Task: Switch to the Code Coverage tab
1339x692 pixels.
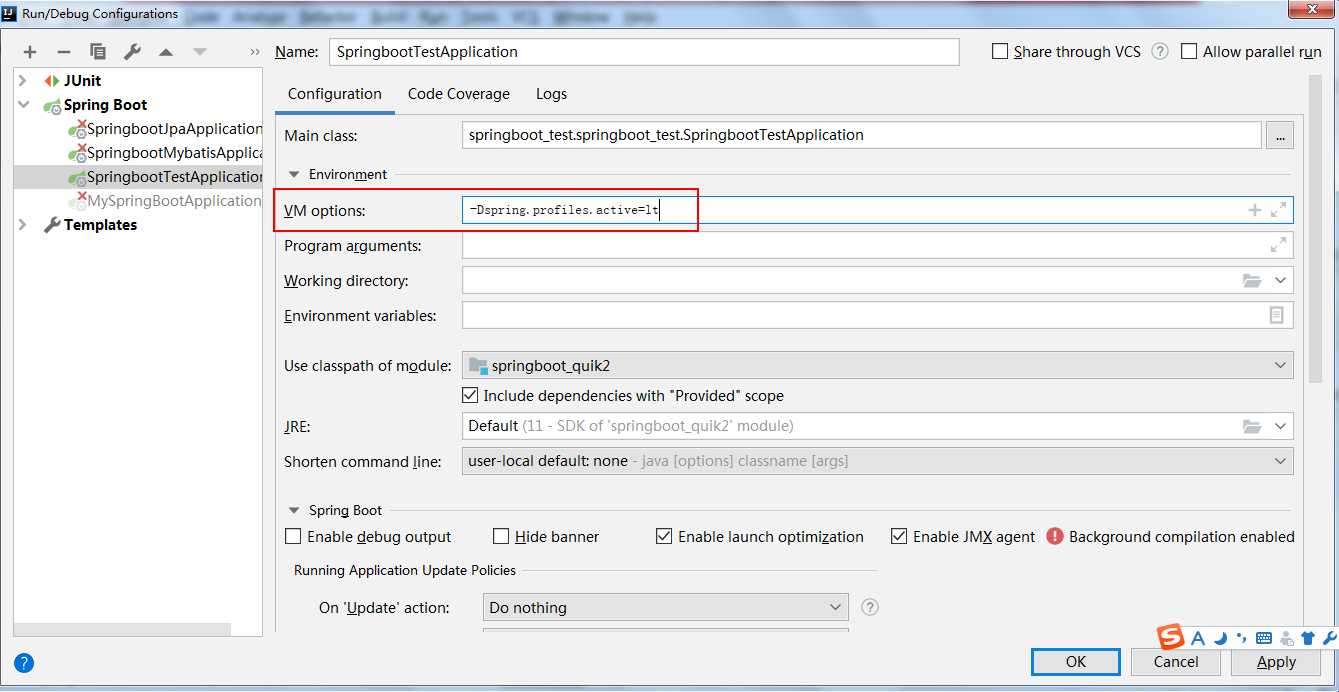Action: [x=459, y=94]
